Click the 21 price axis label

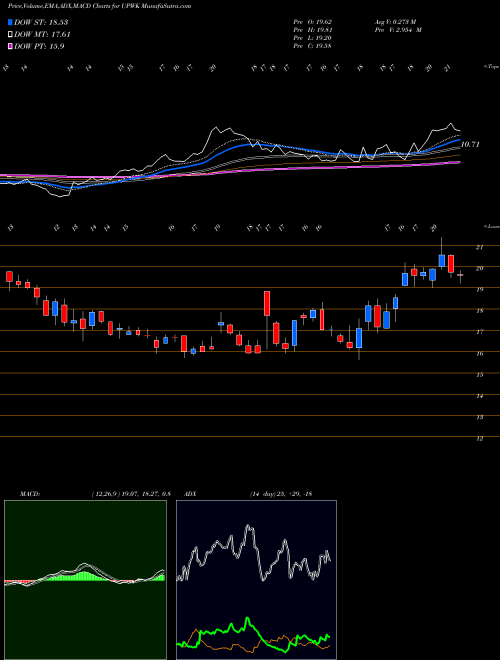pos(479,247)
